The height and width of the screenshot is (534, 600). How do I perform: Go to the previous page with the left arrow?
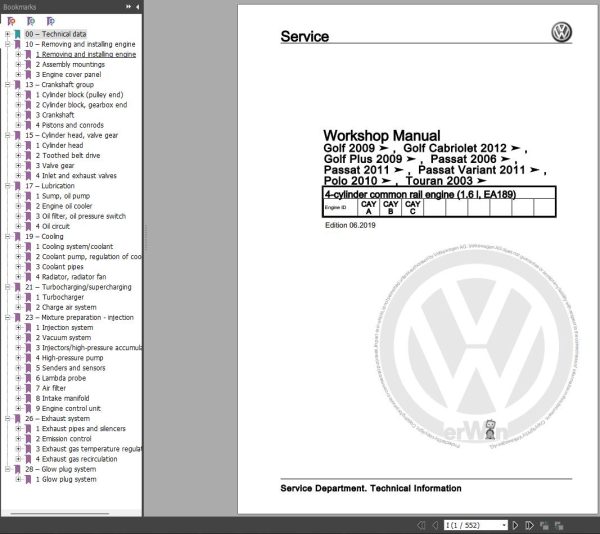[435, 525]
